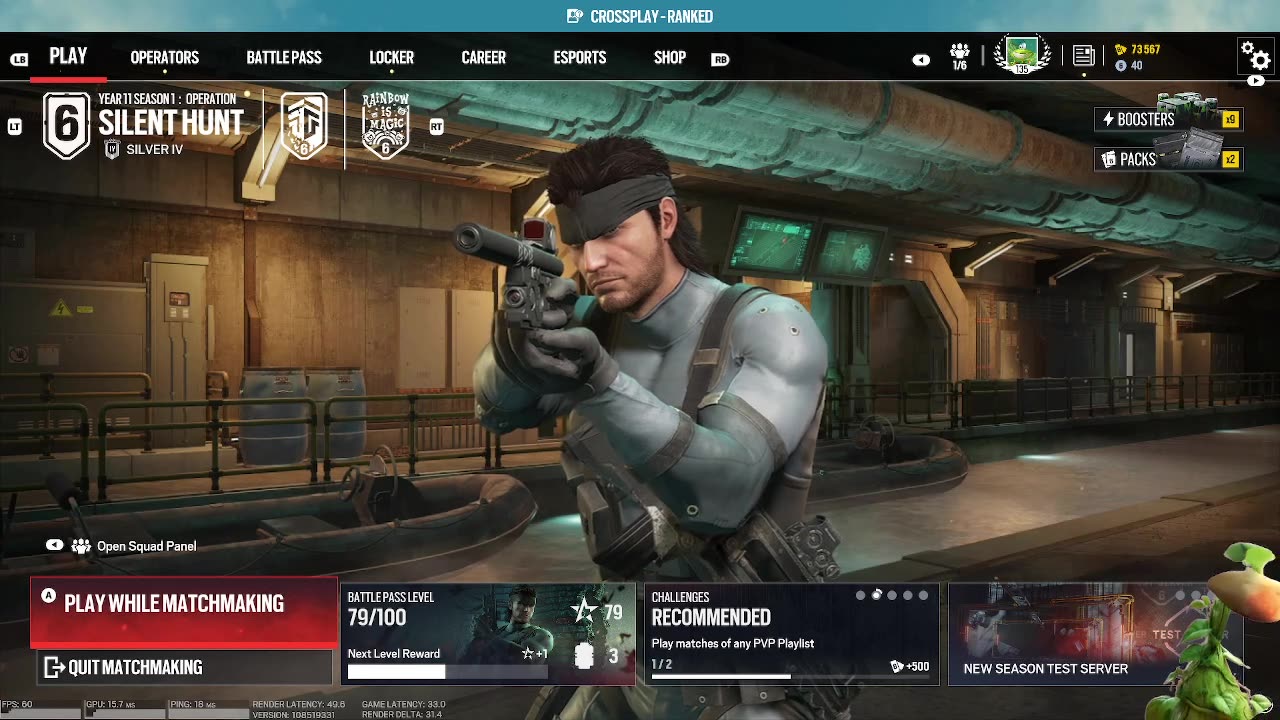This screenshot has width=1280, height=720.
Task: Open the Packs button
Action: 1168,159
